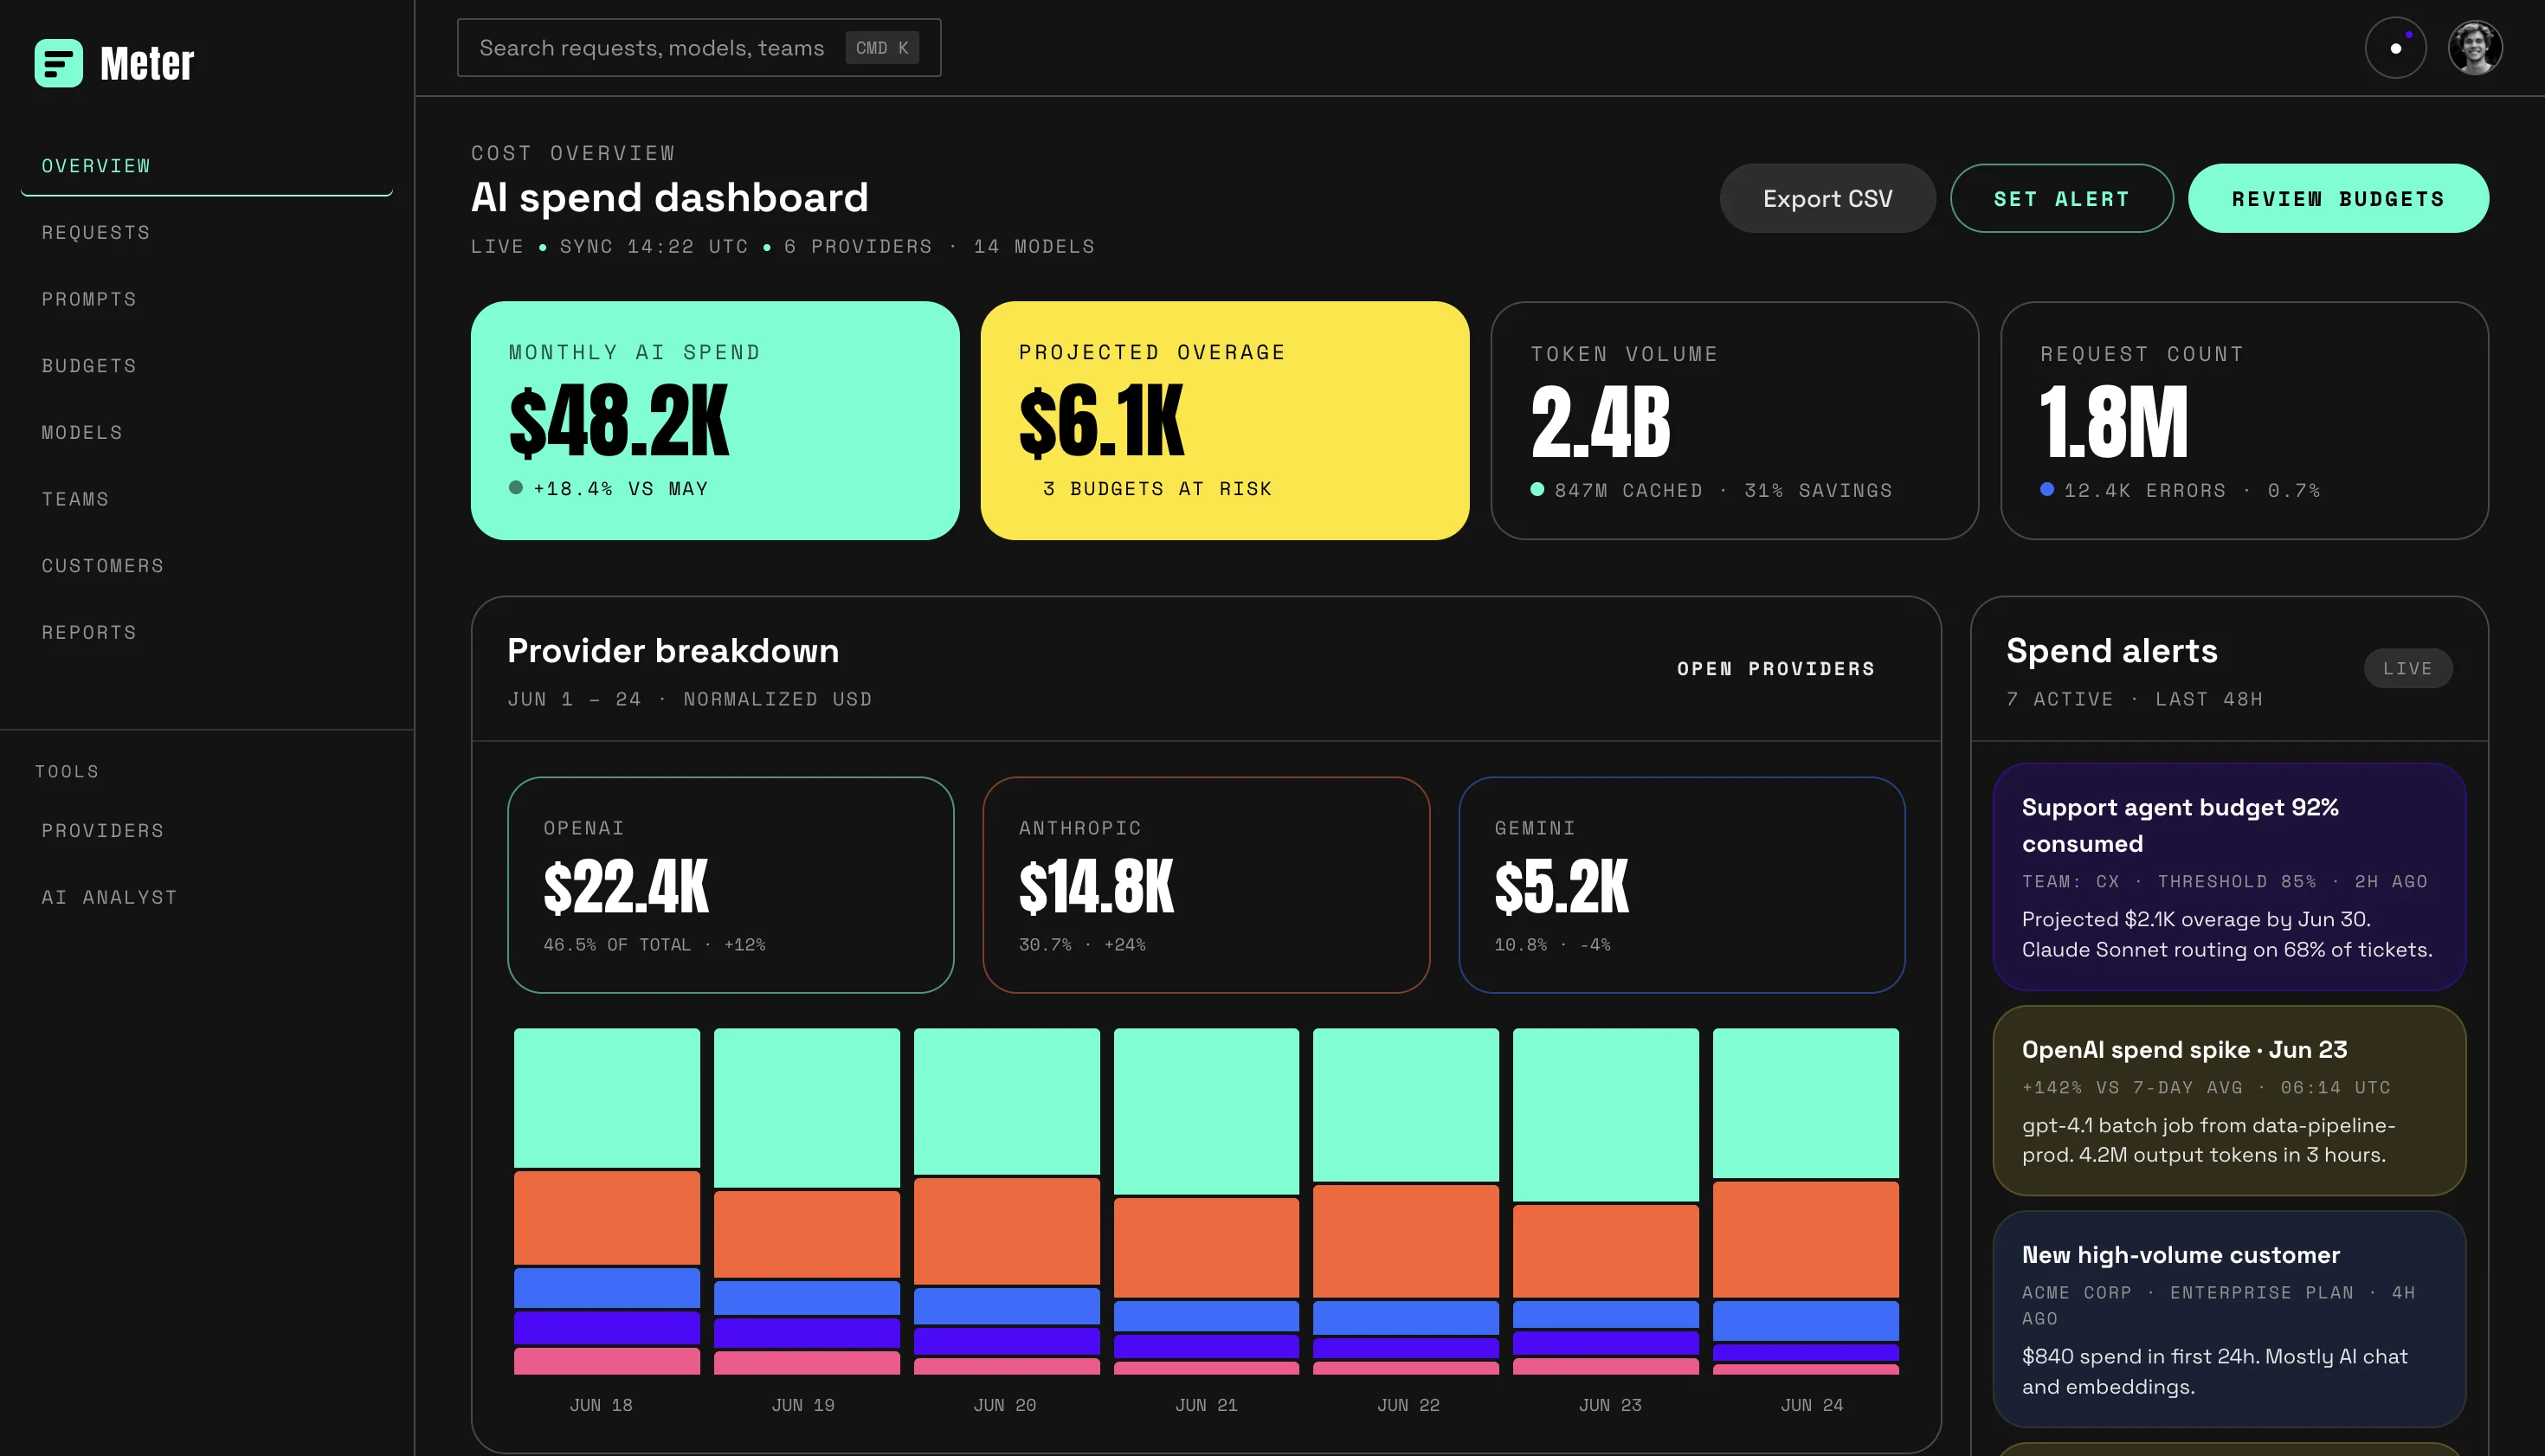Open Reports in the sidebar
Screen dimensions: 2545x1456
pos(207,633)
